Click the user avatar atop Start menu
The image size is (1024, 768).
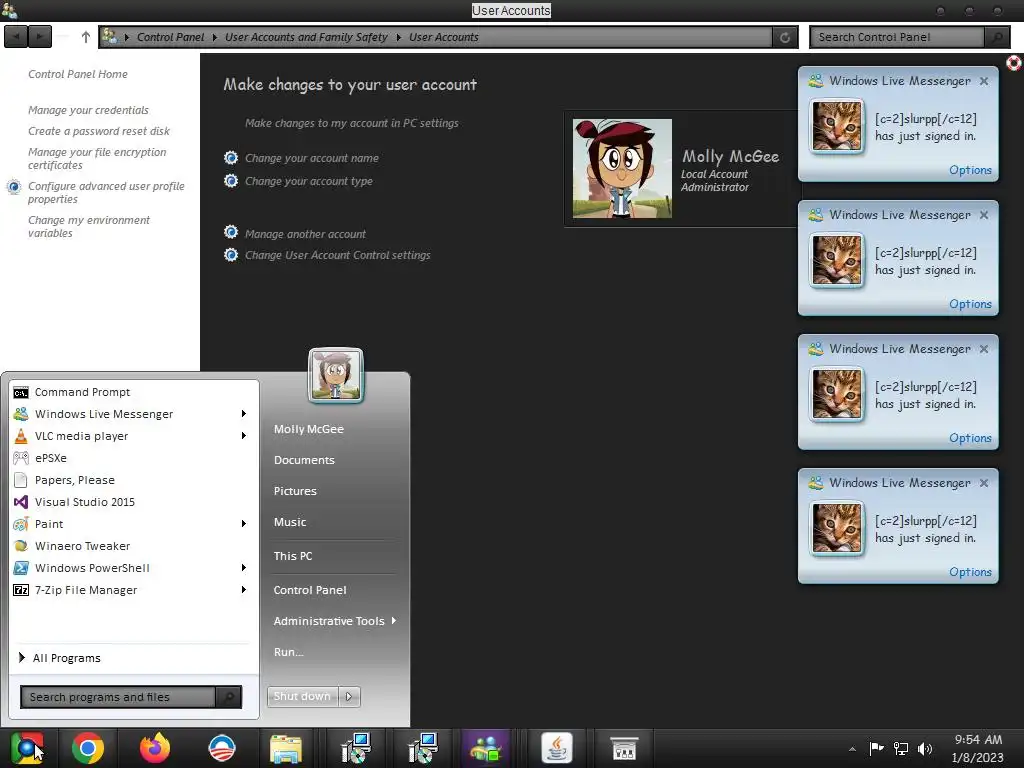click(336, 376)
